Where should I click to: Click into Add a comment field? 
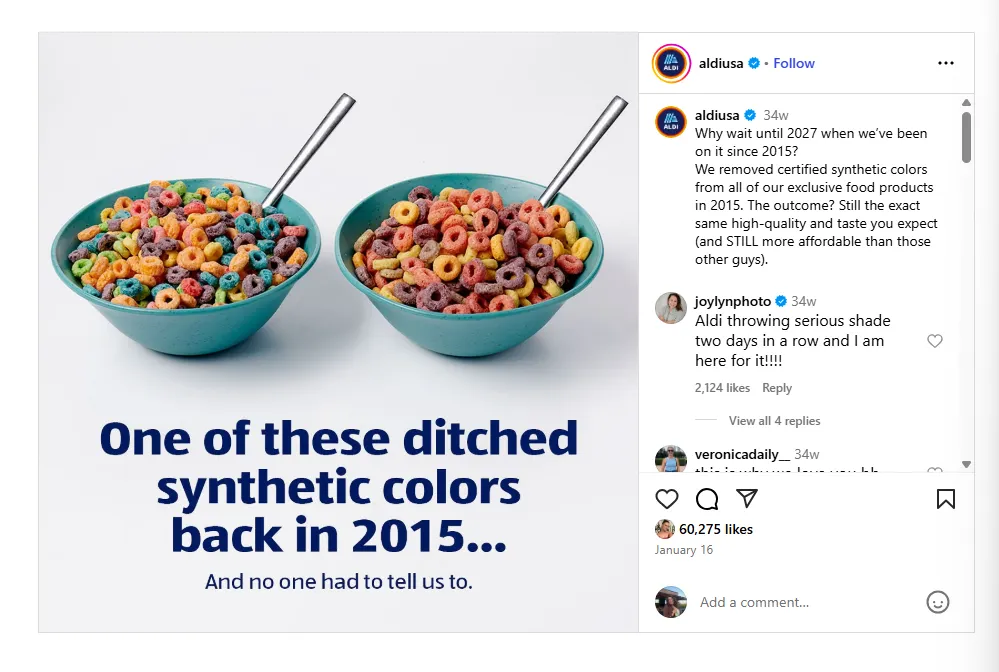point(800,602)
